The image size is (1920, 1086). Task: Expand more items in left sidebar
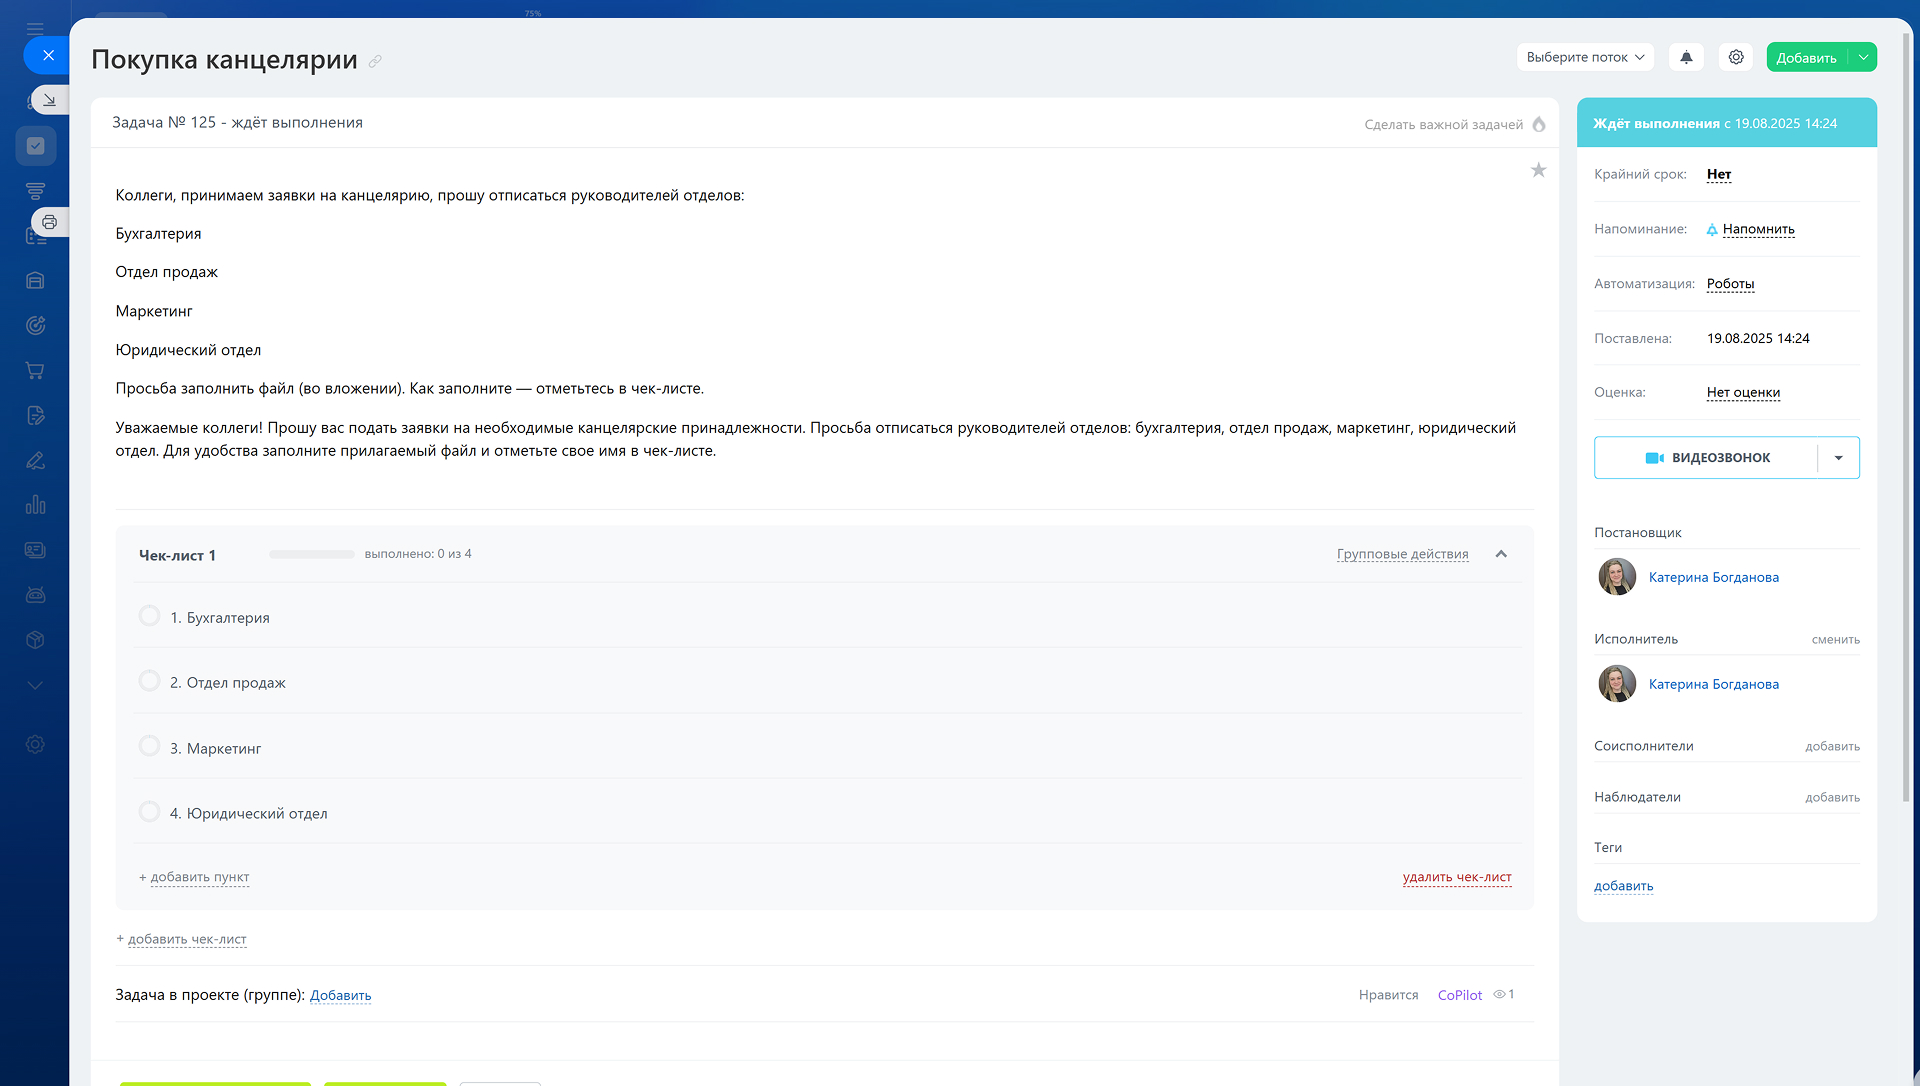[35, 686]
